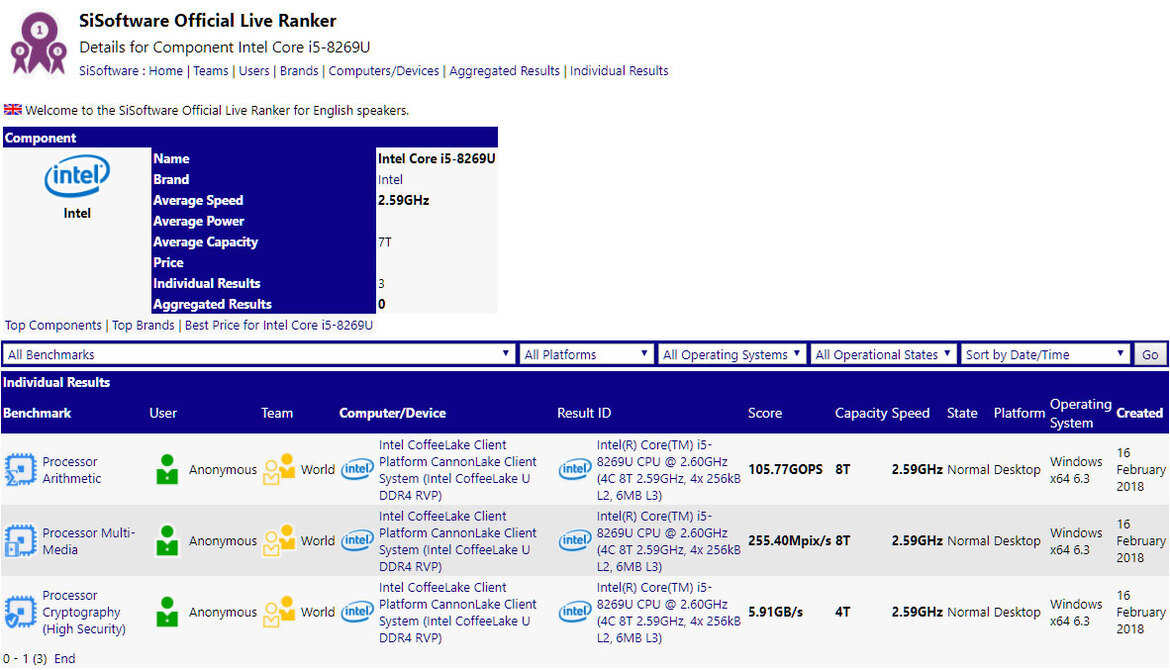
Task: Click World team in Multi-Media row
Action: tap(318, 541)
